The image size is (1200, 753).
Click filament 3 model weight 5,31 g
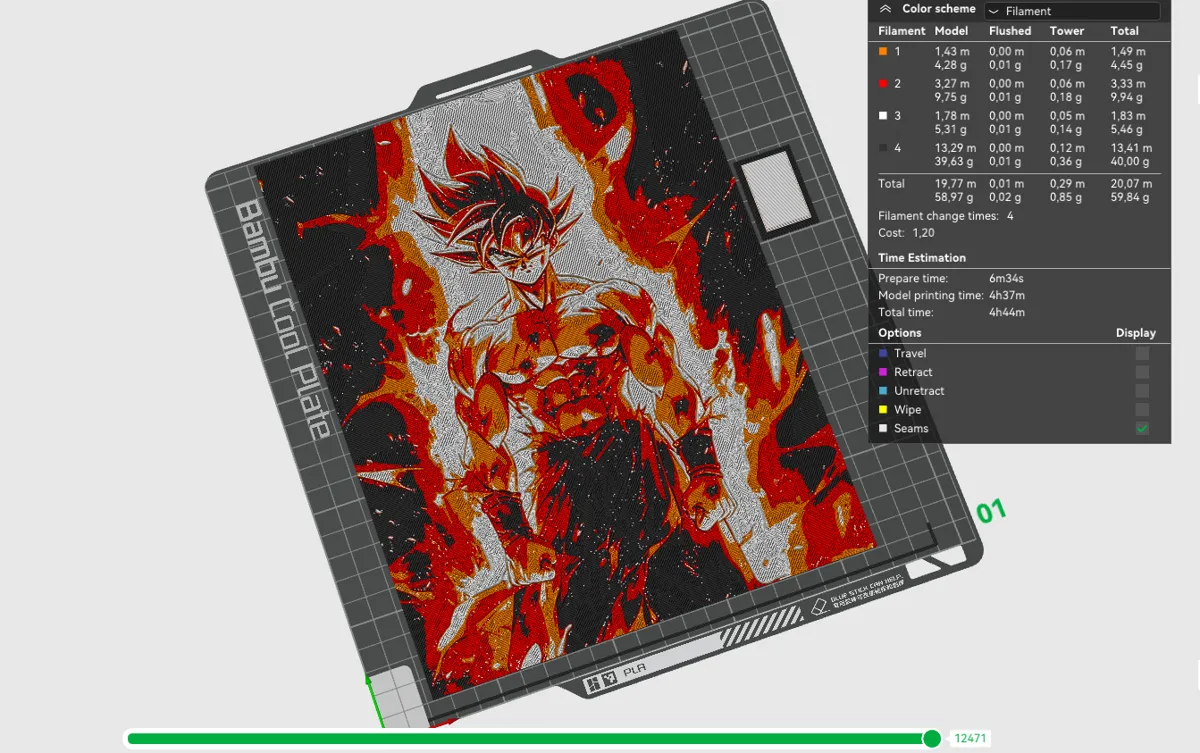coord(950,130)
